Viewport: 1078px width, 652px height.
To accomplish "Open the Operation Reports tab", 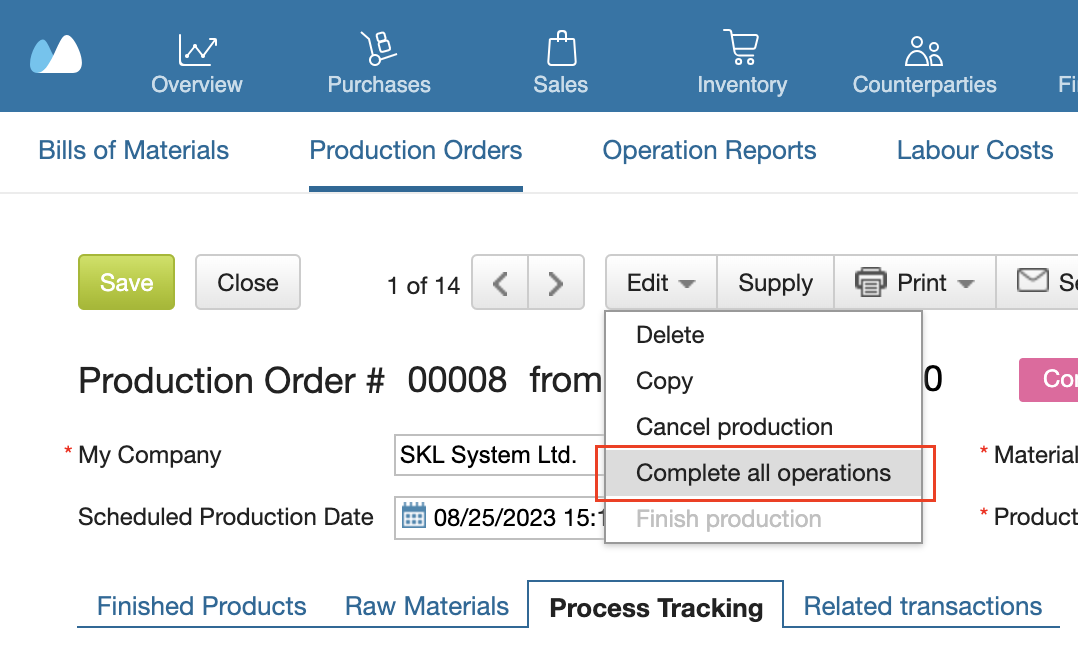I will [x=709, y=151].
